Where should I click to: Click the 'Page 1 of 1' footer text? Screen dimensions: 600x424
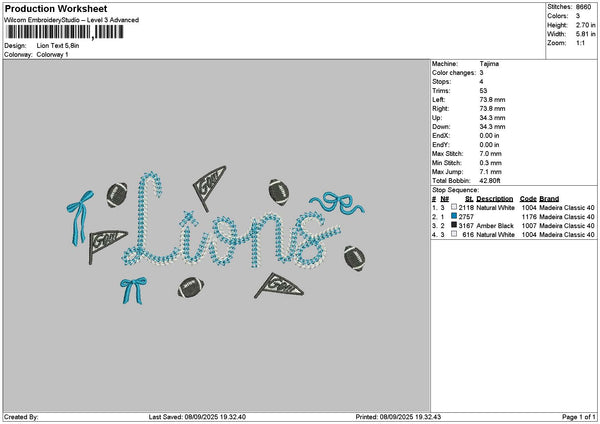tap(579, 417)
